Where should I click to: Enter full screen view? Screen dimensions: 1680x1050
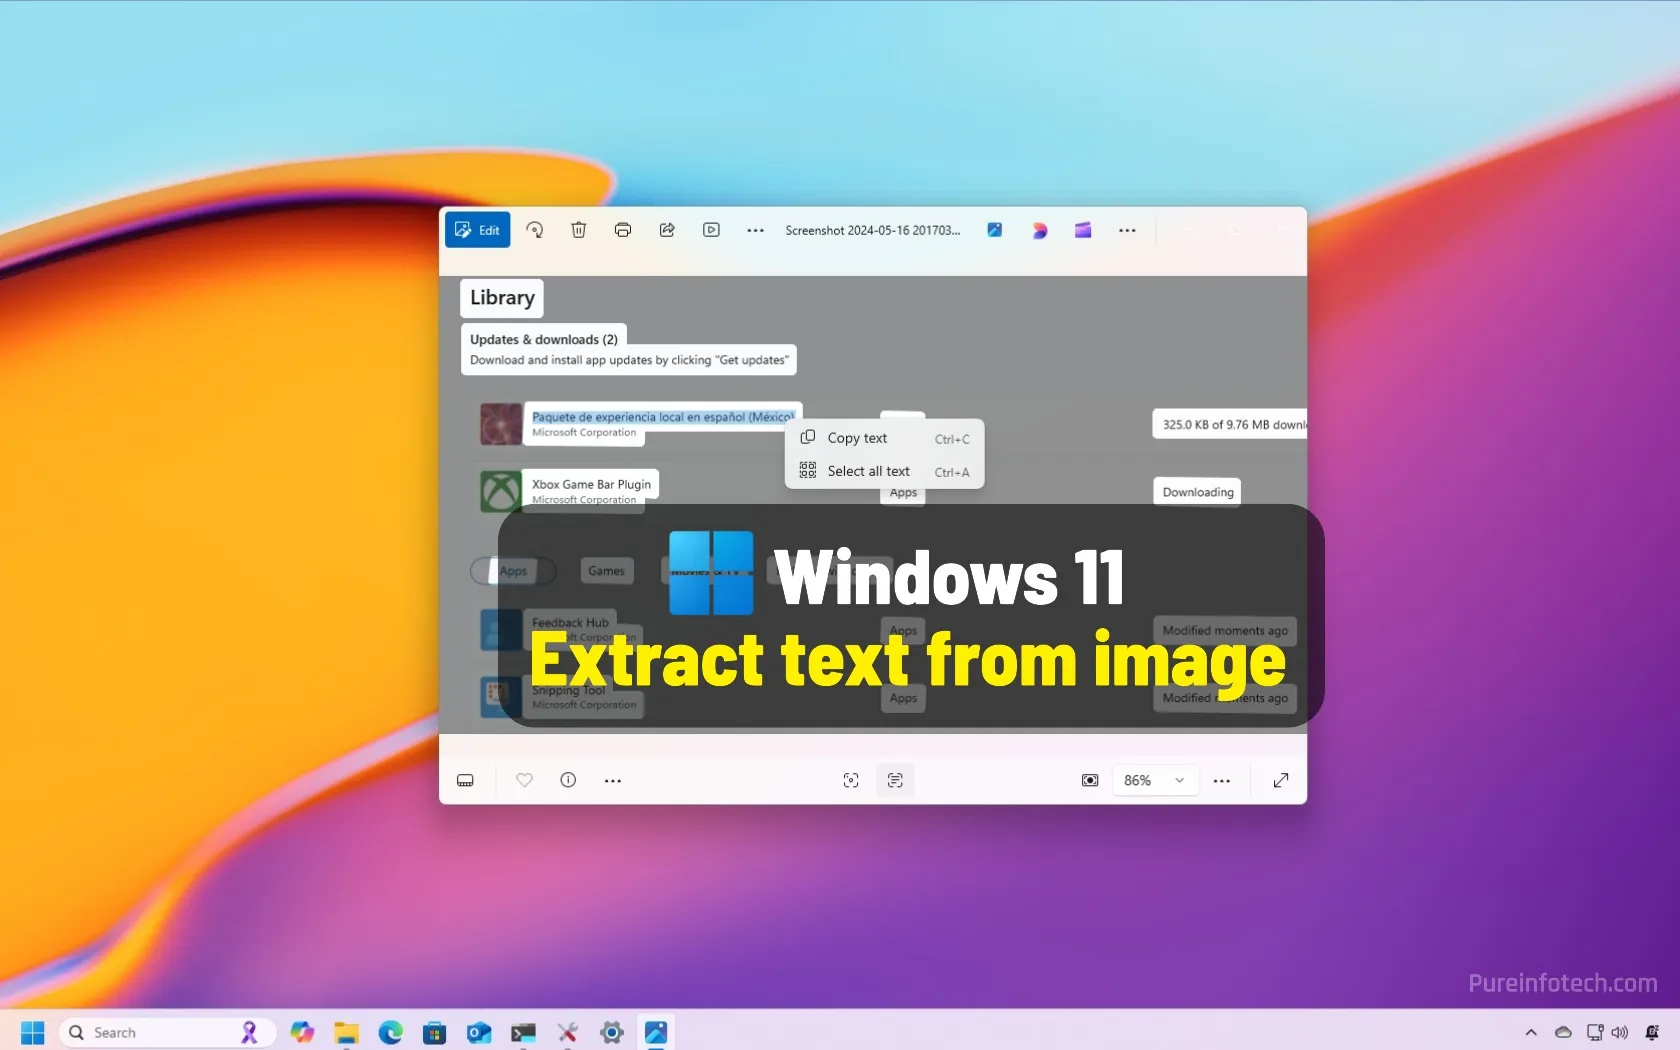point(1281,780)
